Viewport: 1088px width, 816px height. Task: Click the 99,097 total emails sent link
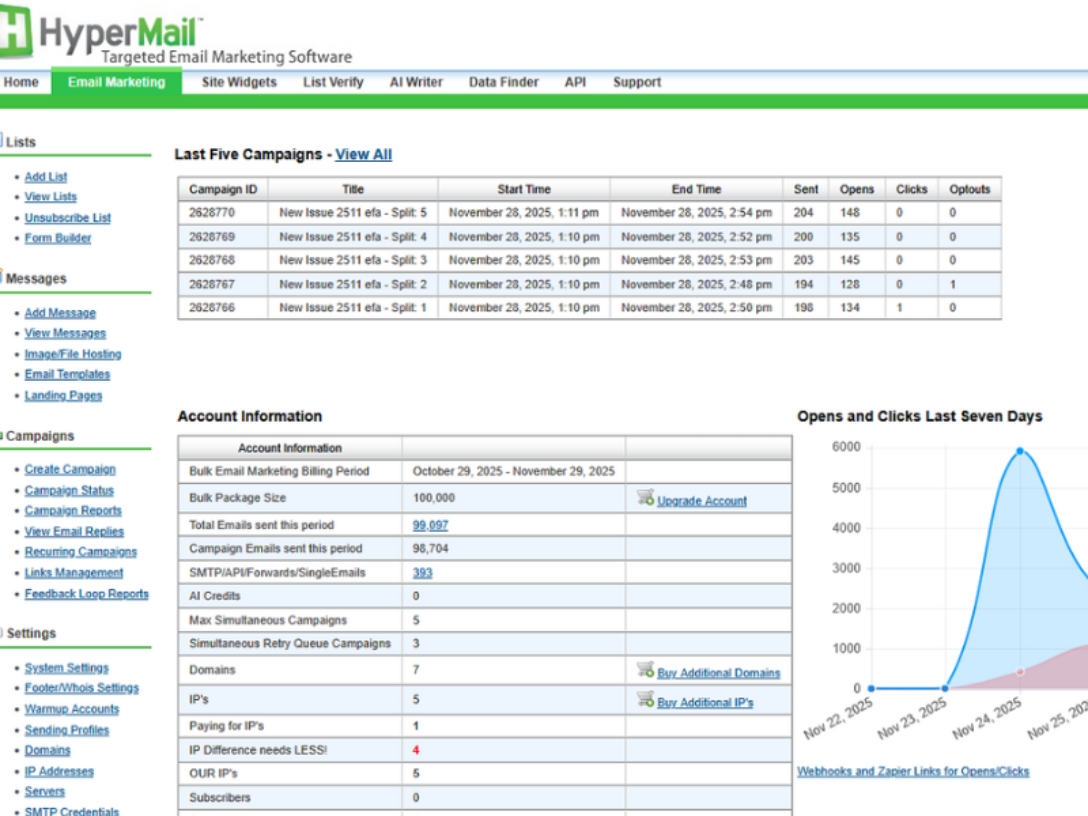(430, 525)
